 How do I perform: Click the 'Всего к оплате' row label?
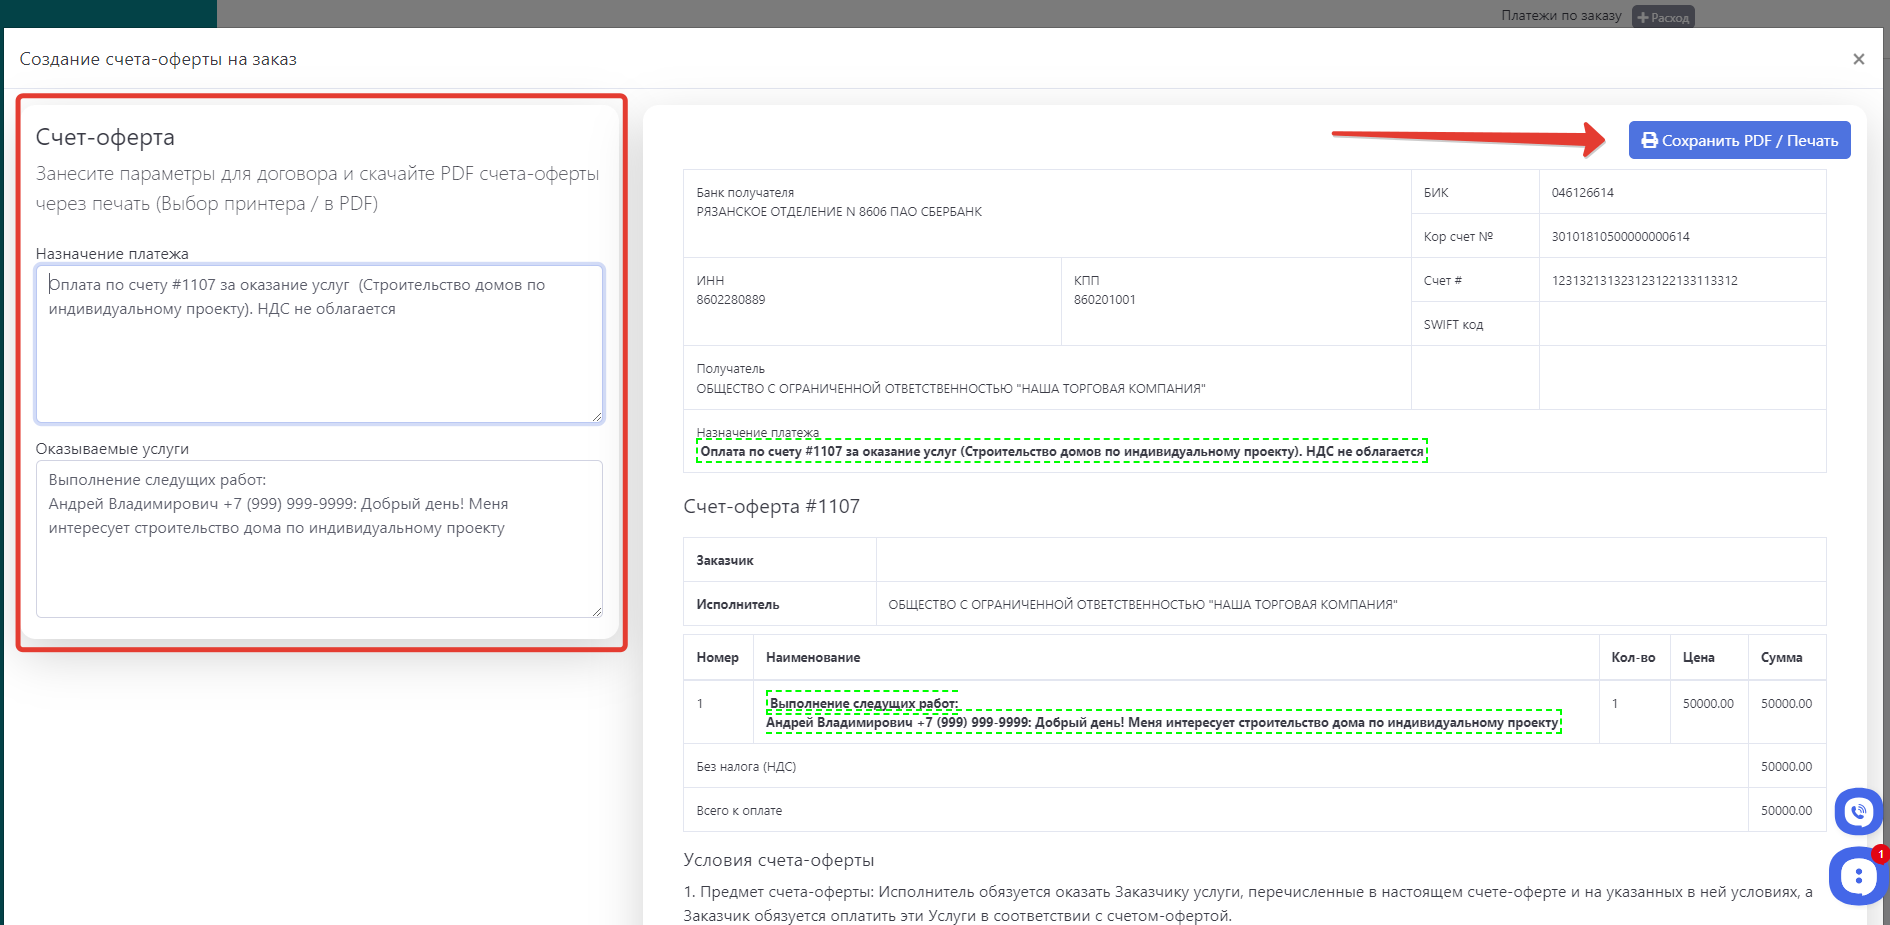click(739, 811)
